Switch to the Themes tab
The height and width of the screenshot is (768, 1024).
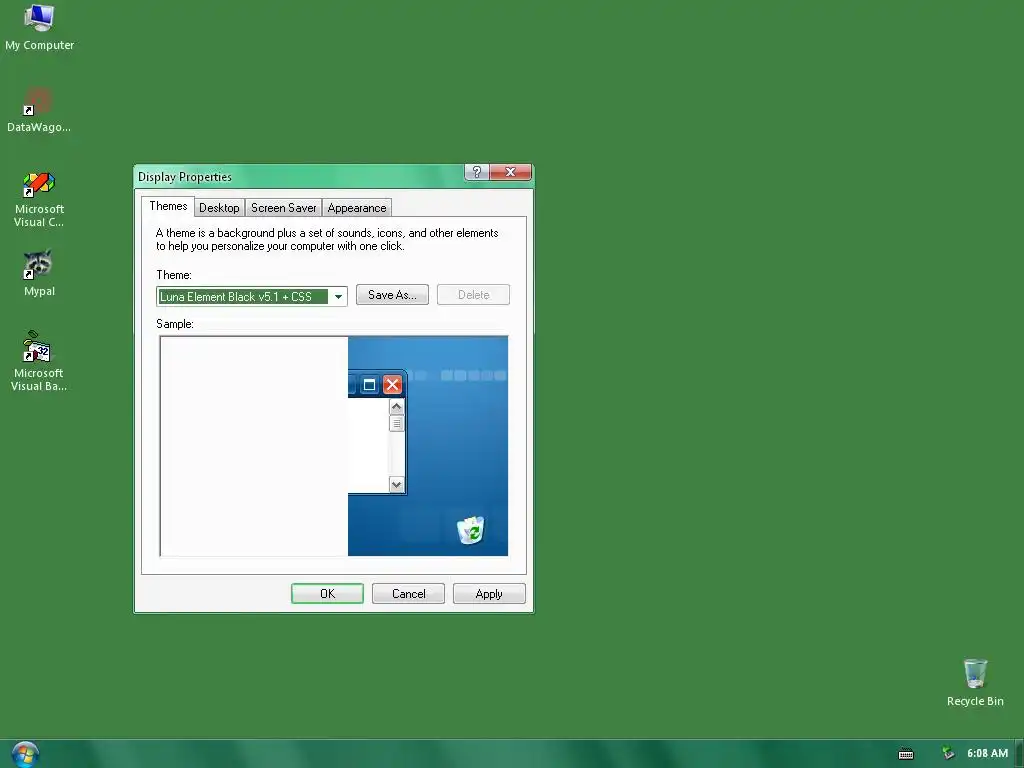click(x=168, y=206)
